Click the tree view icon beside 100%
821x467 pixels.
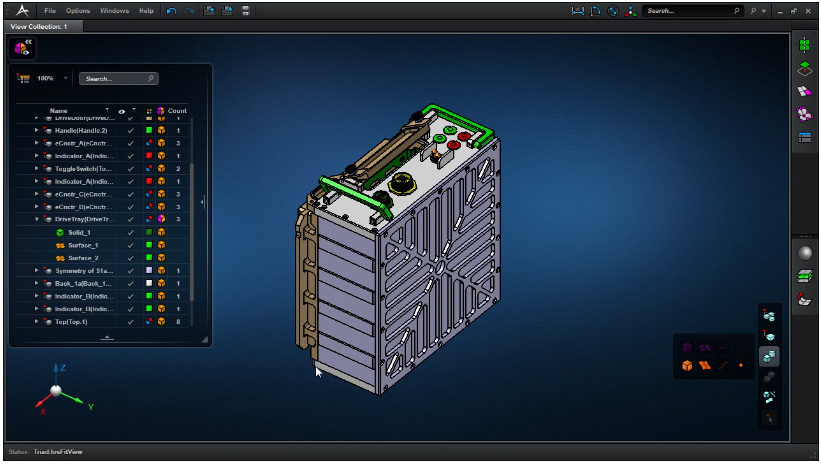click(x=23, y=79)
